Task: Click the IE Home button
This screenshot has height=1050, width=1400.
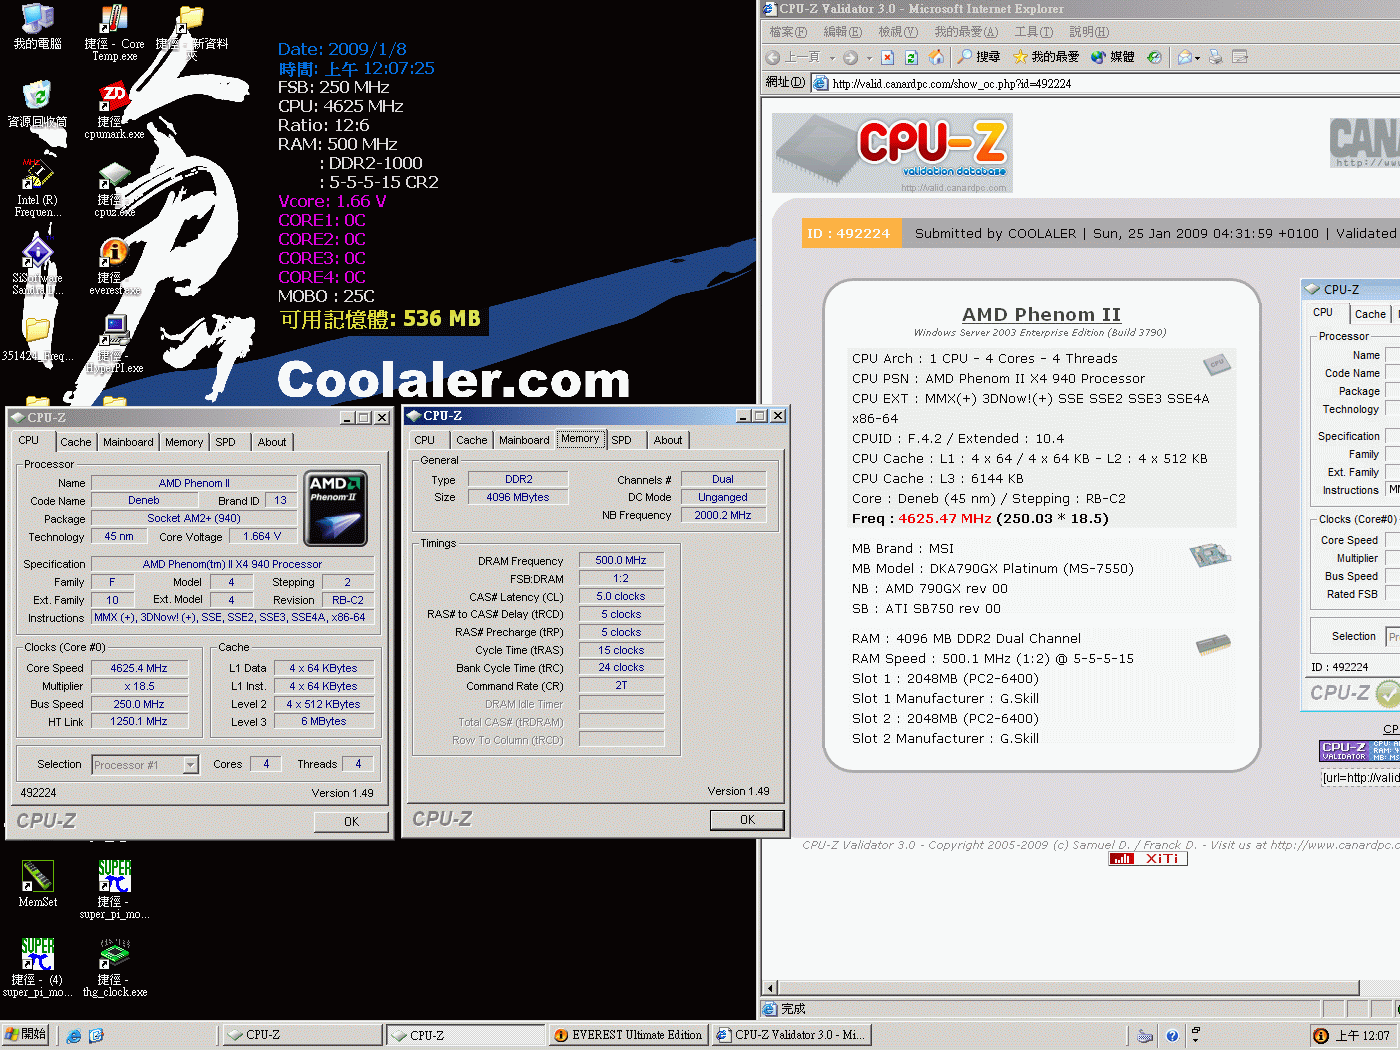Action: pos(936,57)
